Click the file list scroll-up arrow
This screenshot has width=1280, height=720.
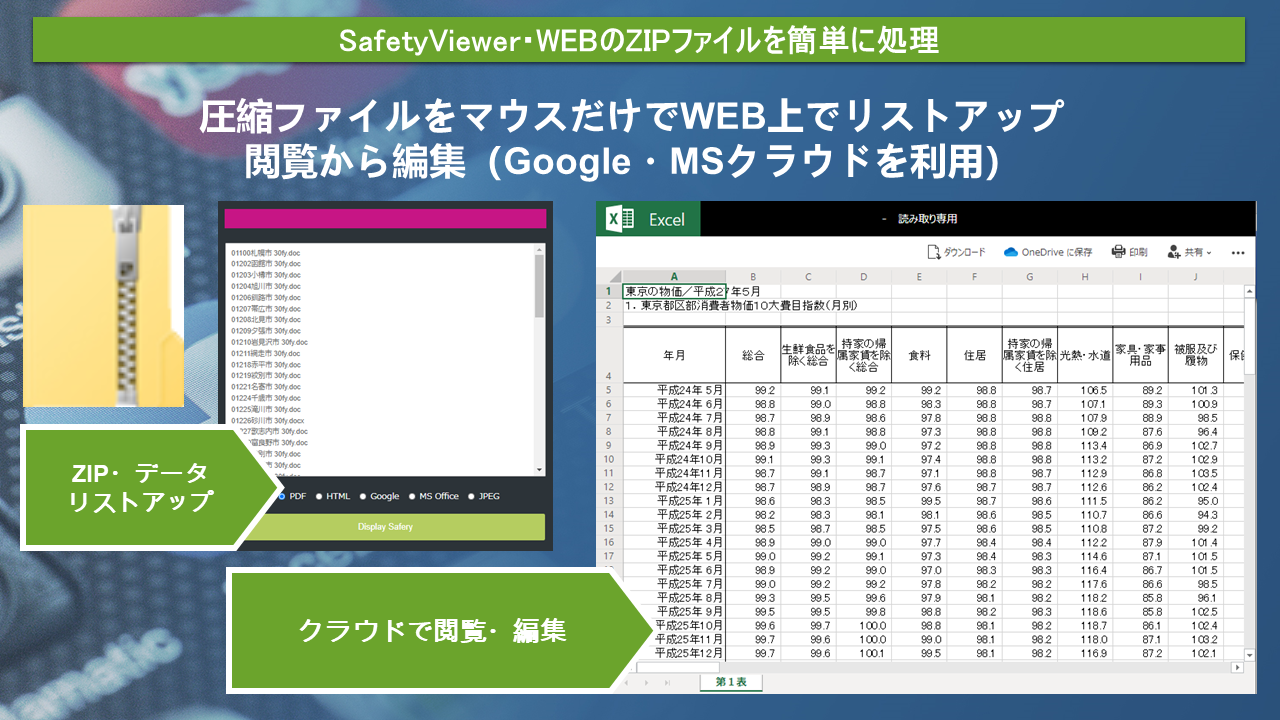(x=540, y=249)
